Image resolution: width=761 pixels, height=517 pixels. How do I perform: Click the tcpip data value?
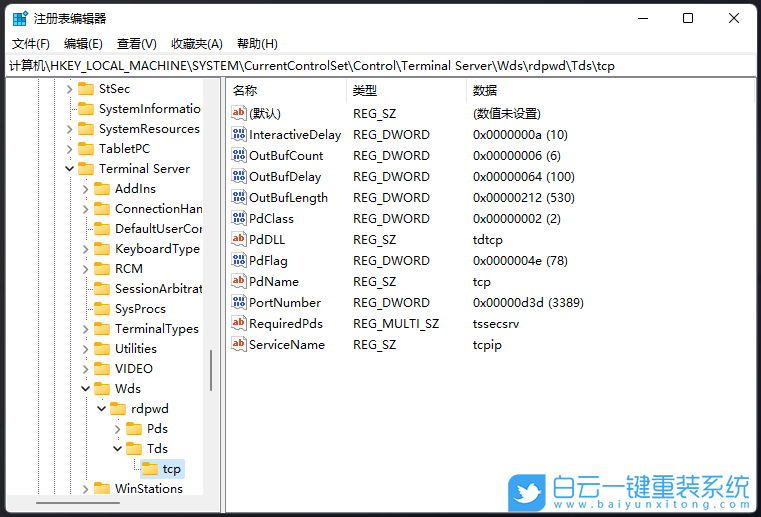coord(487,345)
